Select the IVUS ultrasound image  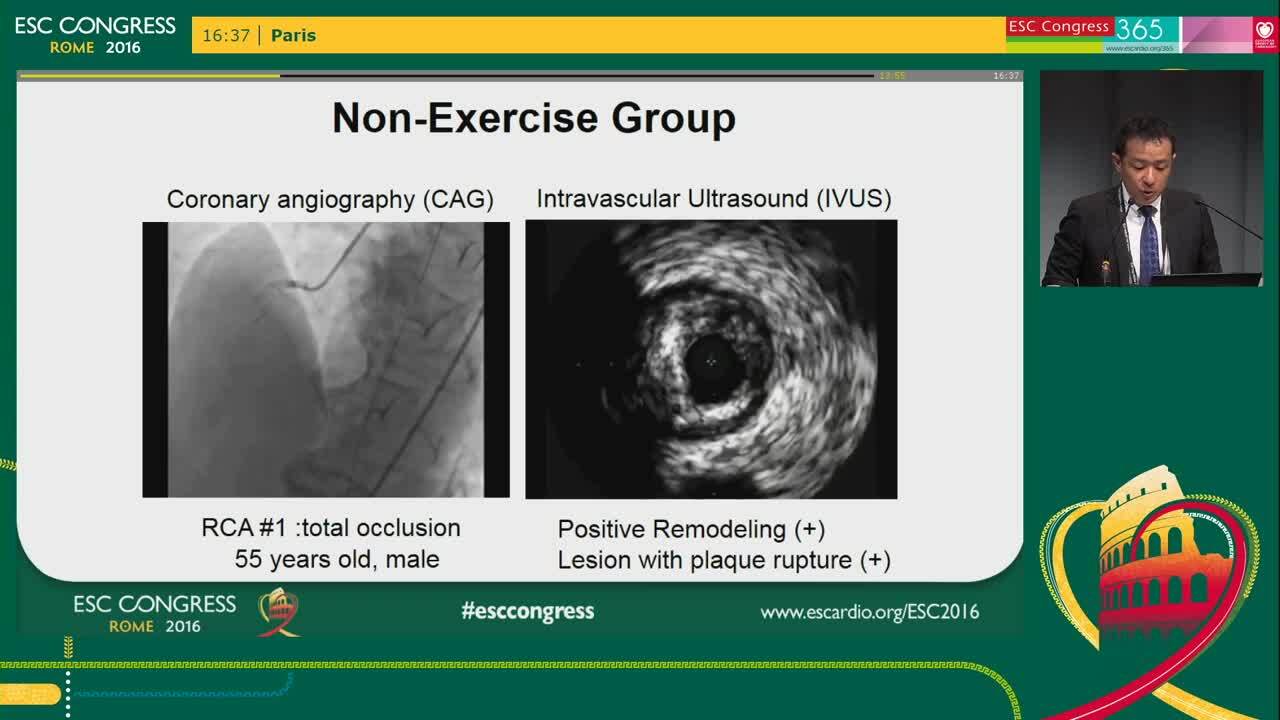[711, 360]
